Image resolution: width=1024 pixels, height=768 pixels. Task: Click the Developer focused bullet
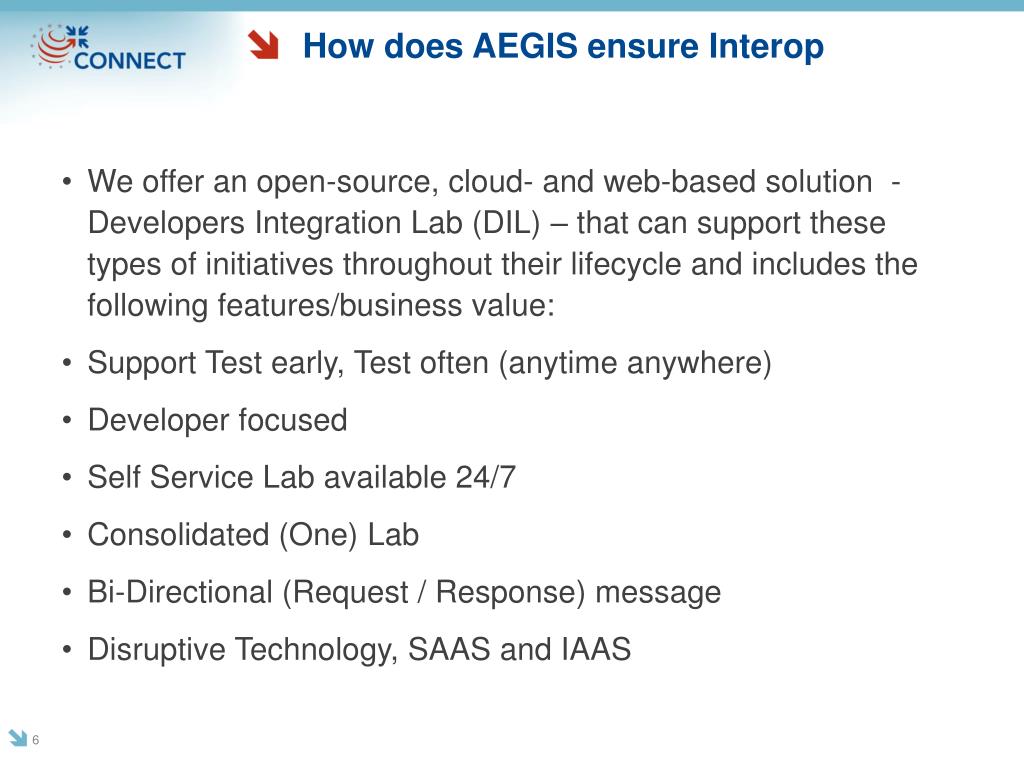217,420
